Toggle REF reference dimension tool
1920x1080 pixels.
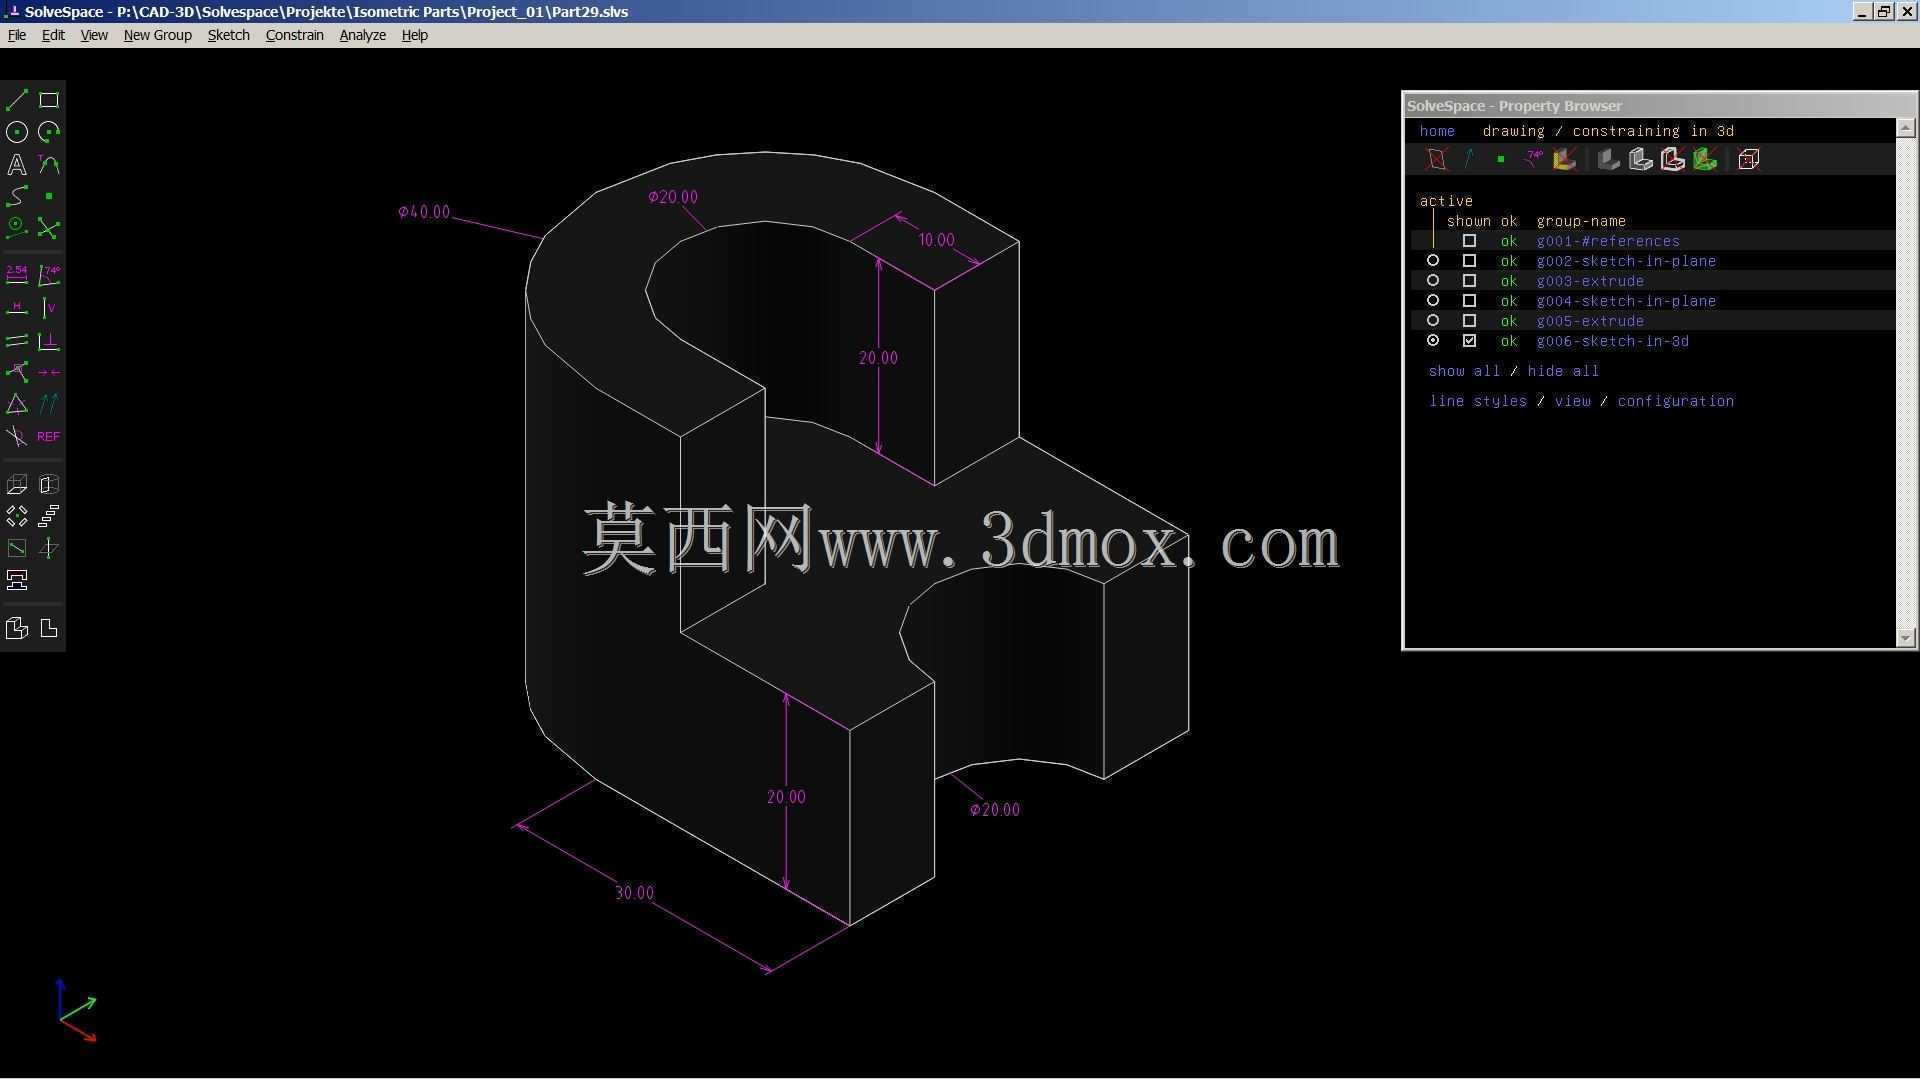[x=49, y=436]
